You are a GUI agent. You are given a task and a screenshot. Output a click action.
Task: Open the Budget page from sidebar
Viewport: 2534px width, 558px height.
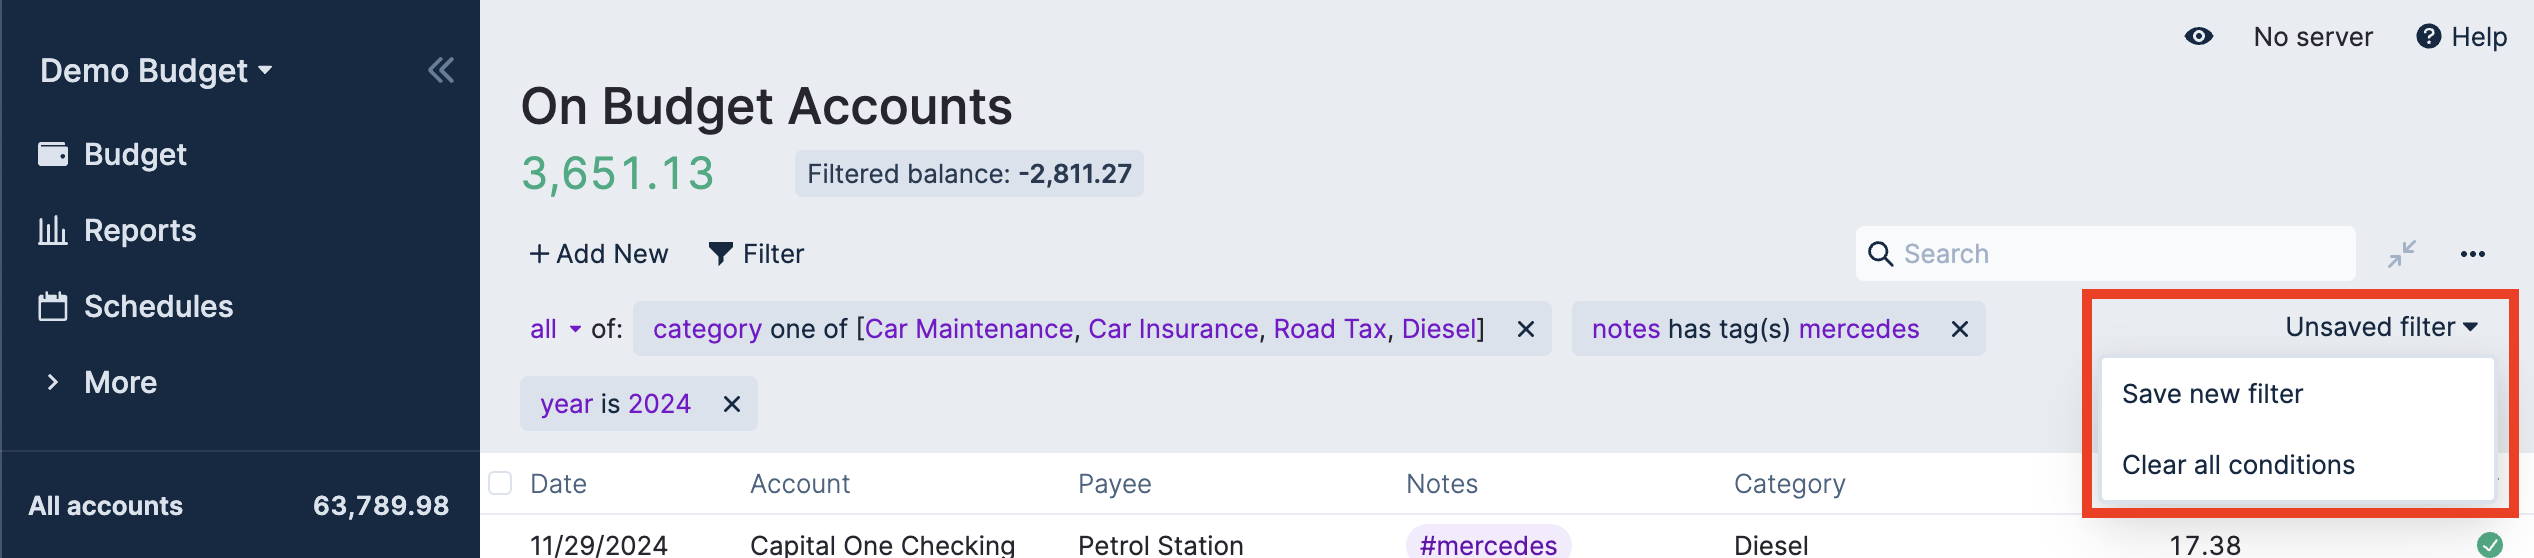click(x=134, y=155)
